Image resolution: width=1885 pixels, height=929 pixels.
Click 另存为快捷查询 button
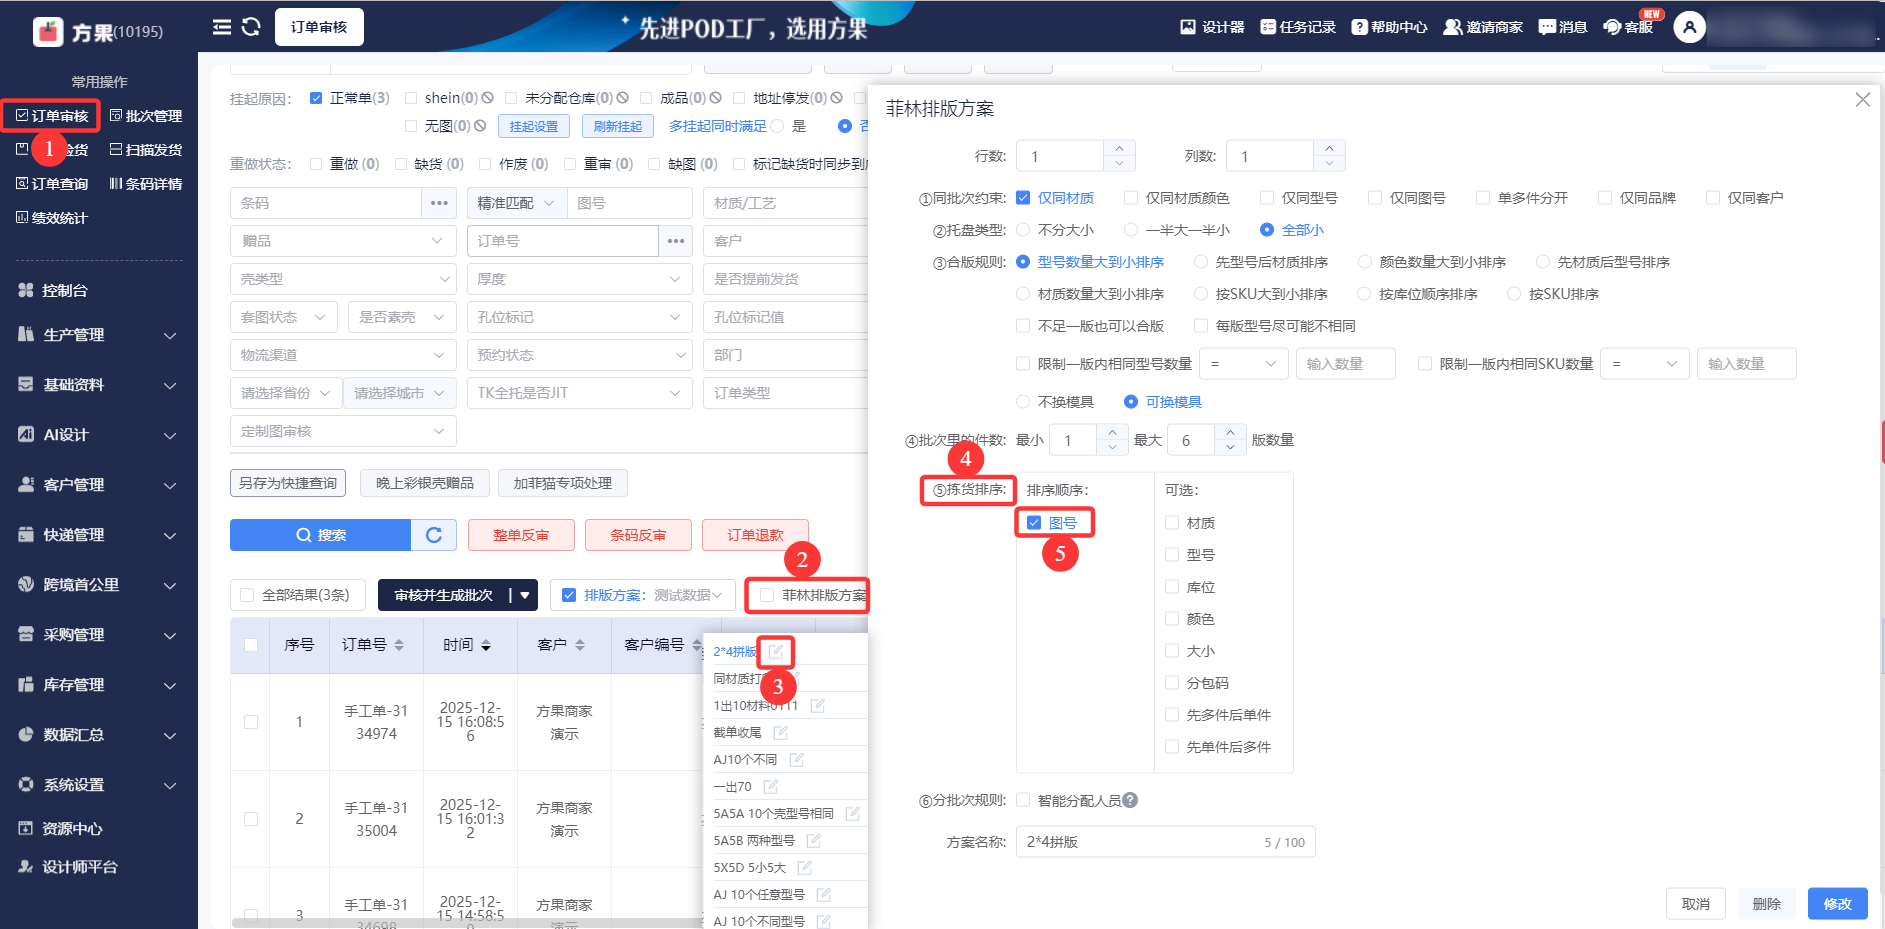288,483
